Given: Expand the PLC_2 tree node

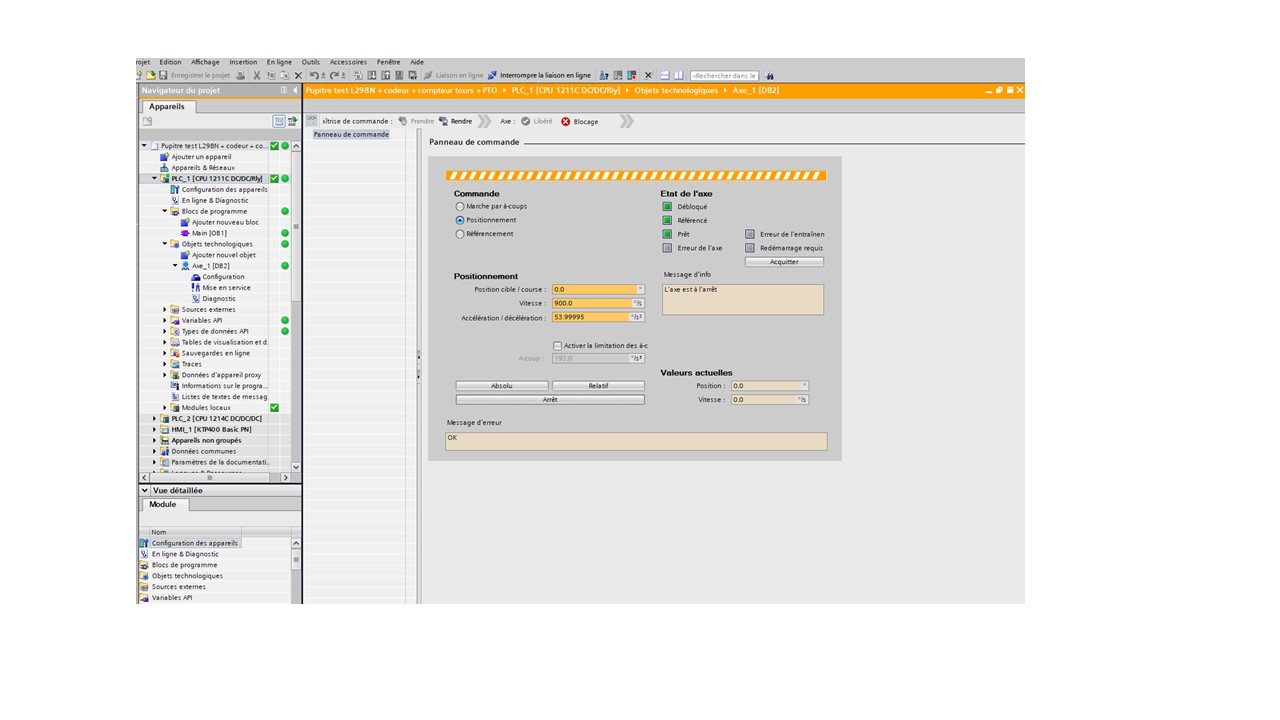Looking at the screenshot, I should point(155,419).
